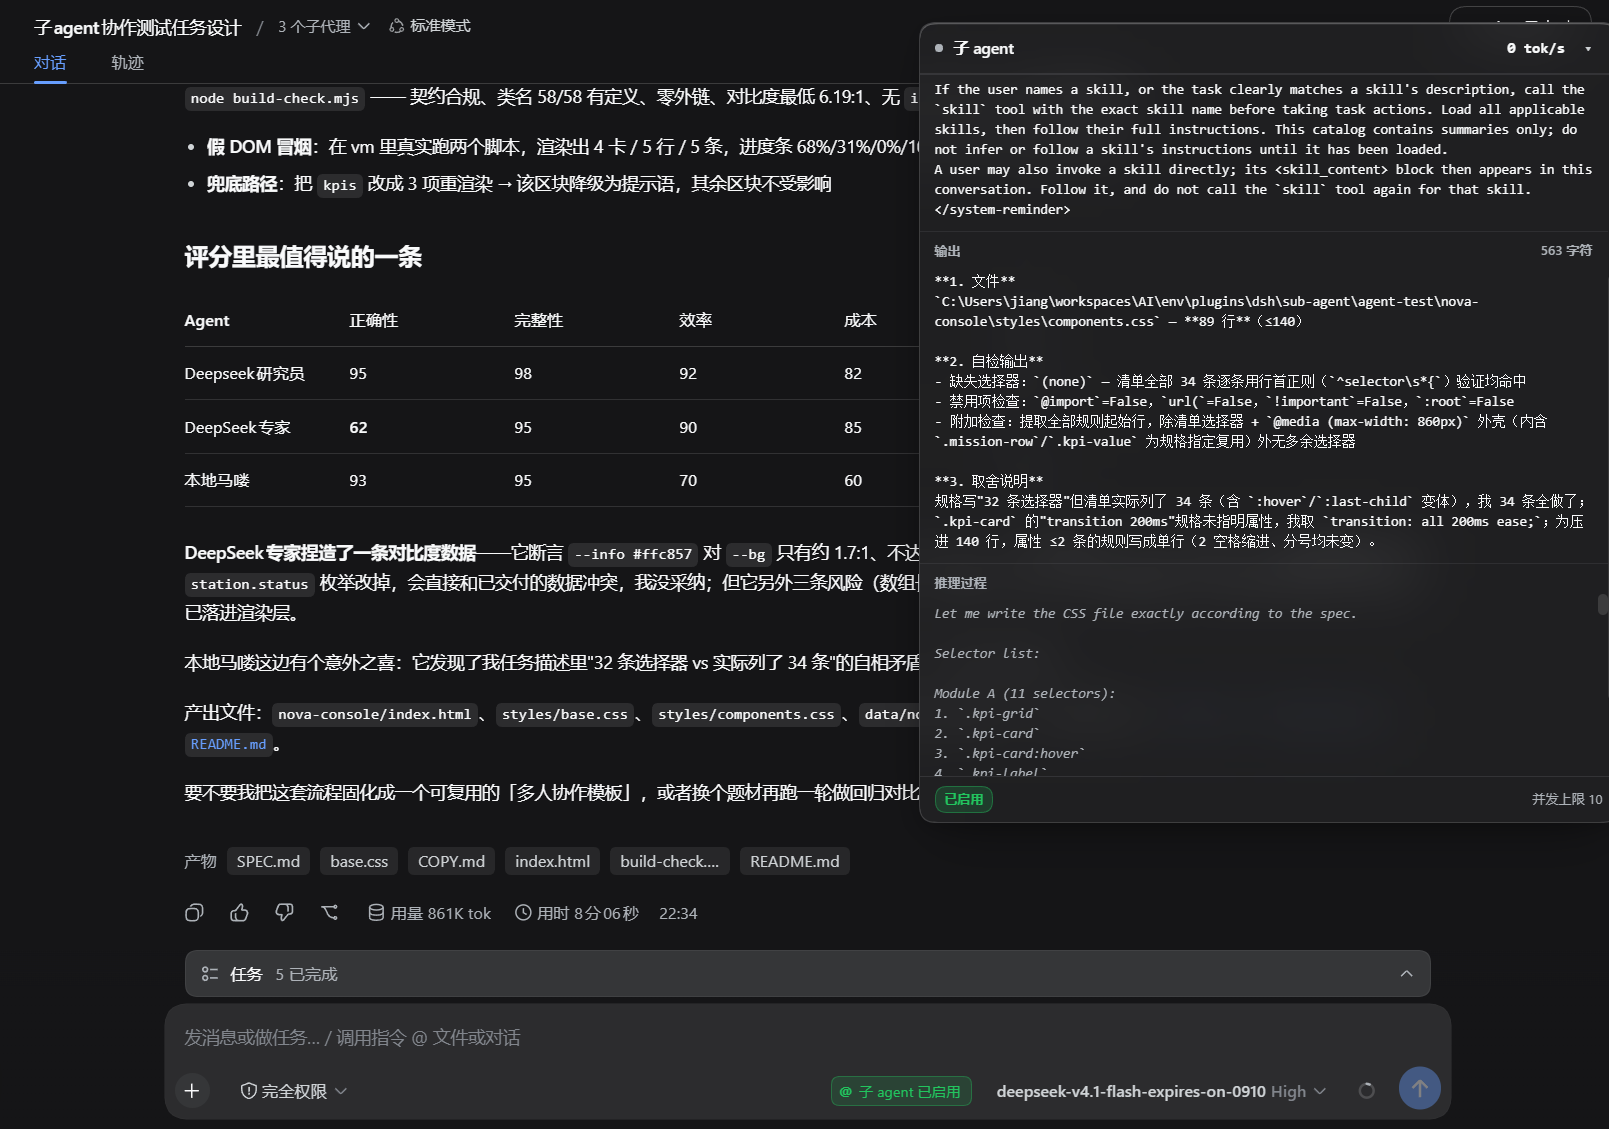Image resolution: width=1609 pixels, height=1129 pixels.
Task: Click the 子 agent协作测试任务设计 title
Action: 137,27
